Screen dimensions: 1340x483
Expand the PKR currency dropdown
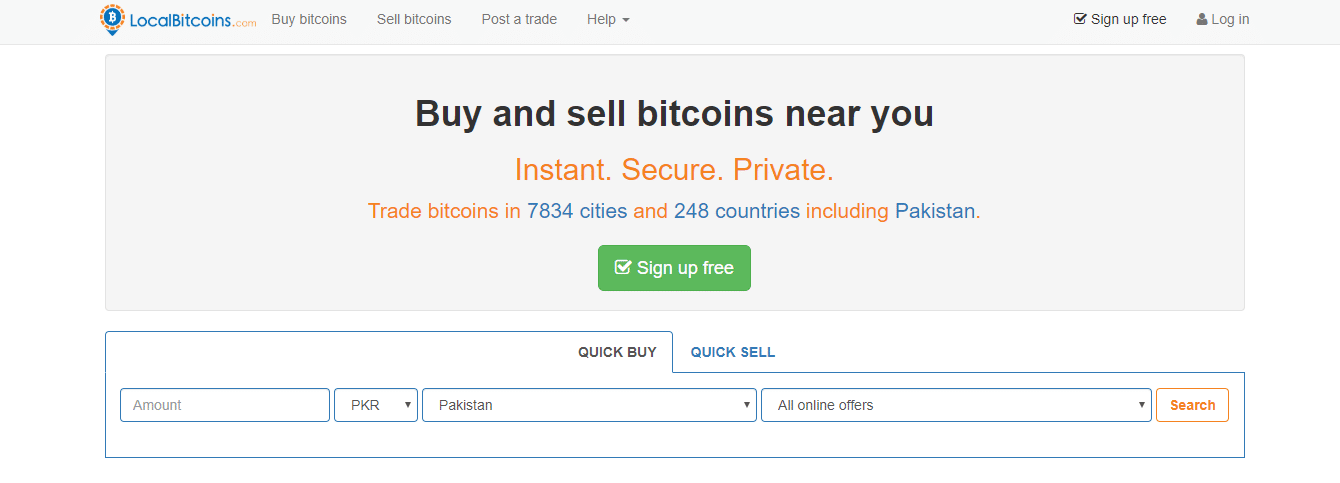pyautogui.click(x=376, y=405)
